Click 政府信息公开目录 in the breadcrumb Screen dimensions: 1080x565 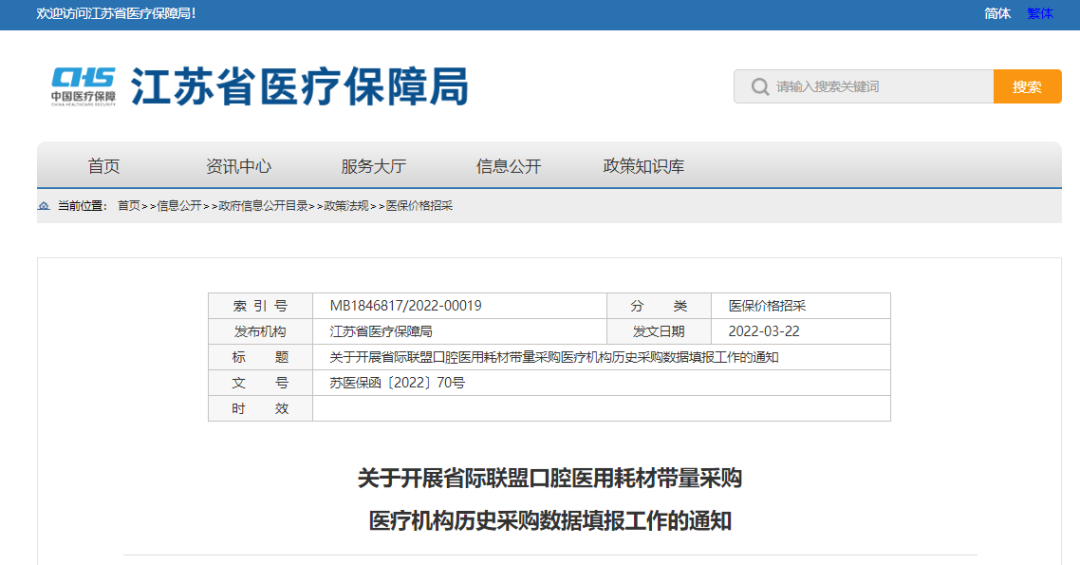click(x=263, y=206)
